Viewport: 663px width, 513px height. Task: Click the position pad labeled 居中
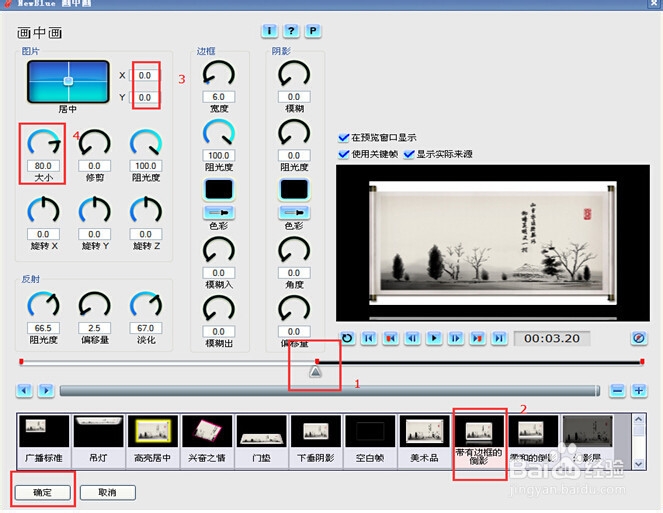[x=68, y=82]
